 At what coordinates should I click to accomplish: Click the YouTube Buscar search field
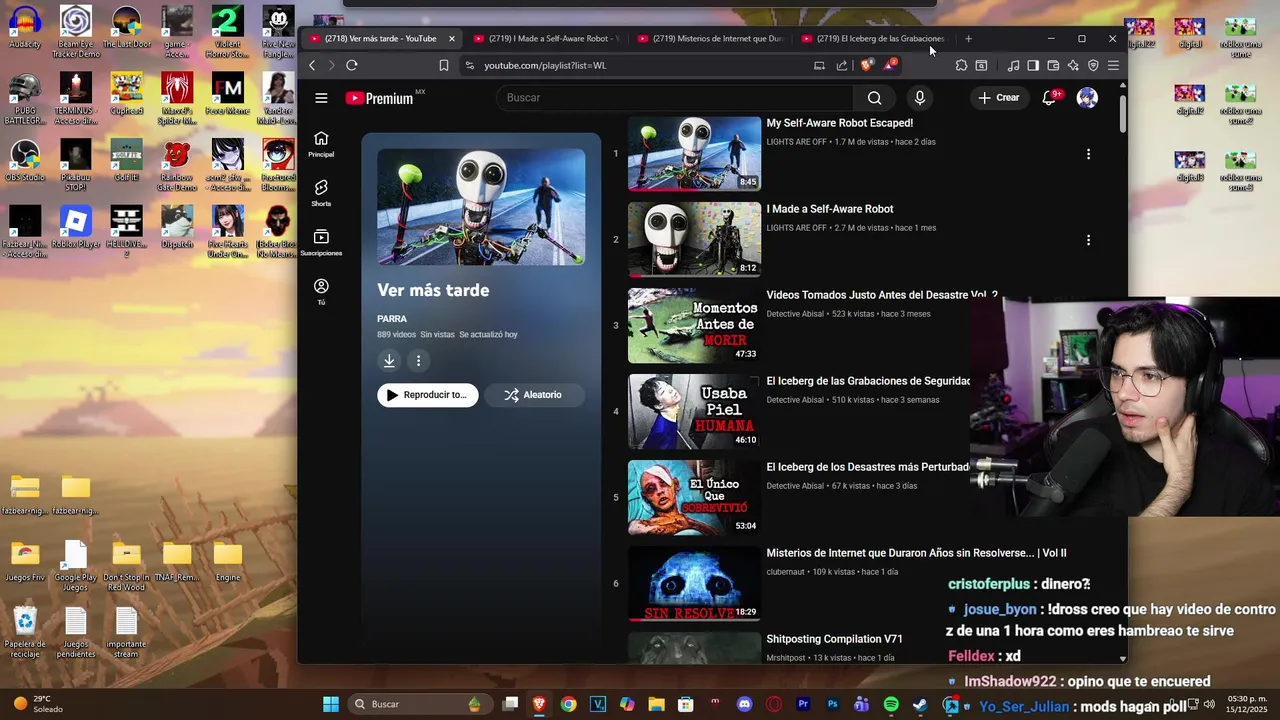click(675, 98)
